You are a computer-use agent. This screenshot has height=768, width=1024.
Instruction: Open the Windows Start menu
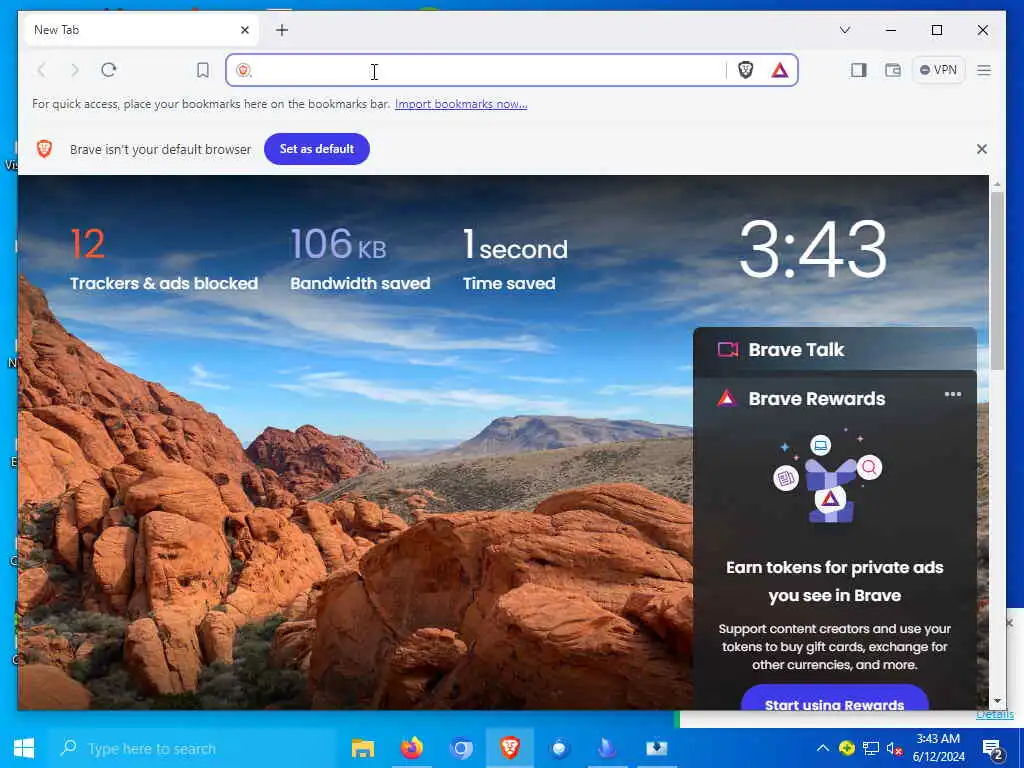(x=24, y=748)
